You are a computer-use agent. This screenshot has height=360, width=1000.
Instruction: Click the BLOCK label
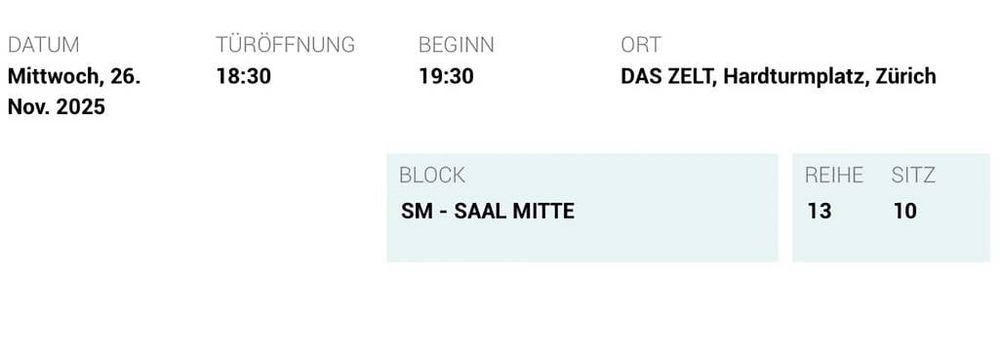pos(432,175)
